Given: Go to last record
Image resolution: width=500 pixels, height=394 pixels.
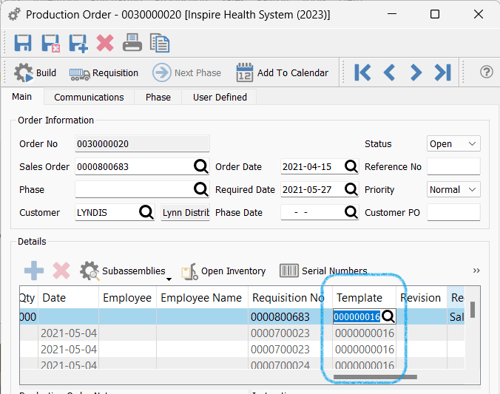Looking at the screenshot, I should [x=443, y=72].
